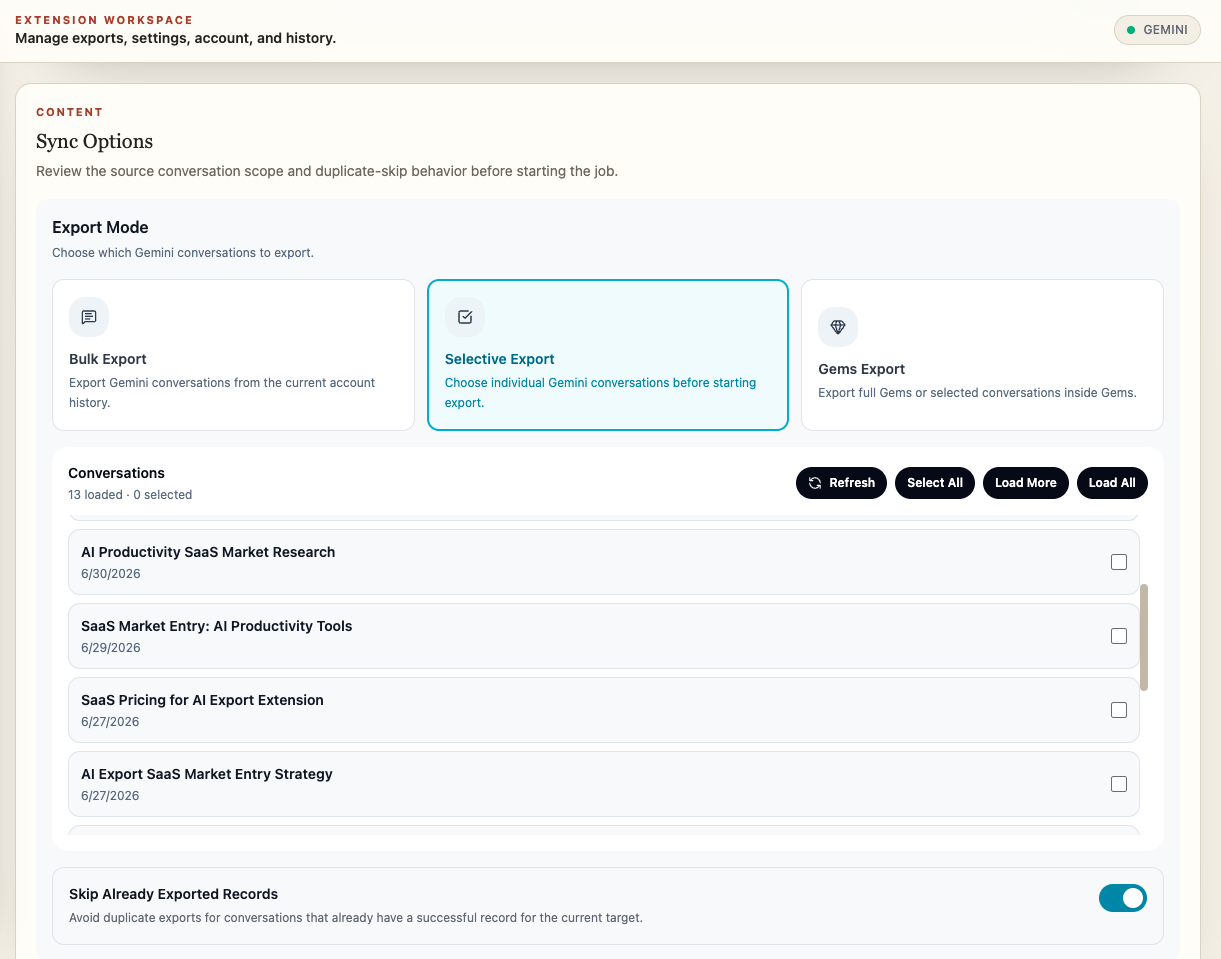
Task: Click the EXTENSION WORKSPACE header text
Action: 104,20
